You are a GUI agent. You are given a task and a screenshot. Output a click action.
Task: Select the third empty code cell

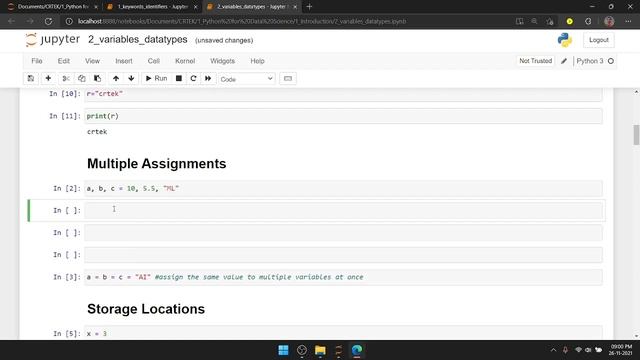pos(343,255)
